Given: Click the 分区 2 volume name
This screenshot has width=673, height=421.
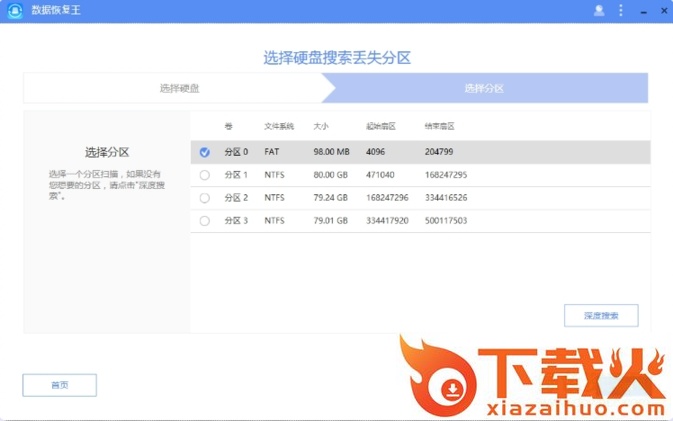Looking at the screenshot, I should tap(236, 198).
